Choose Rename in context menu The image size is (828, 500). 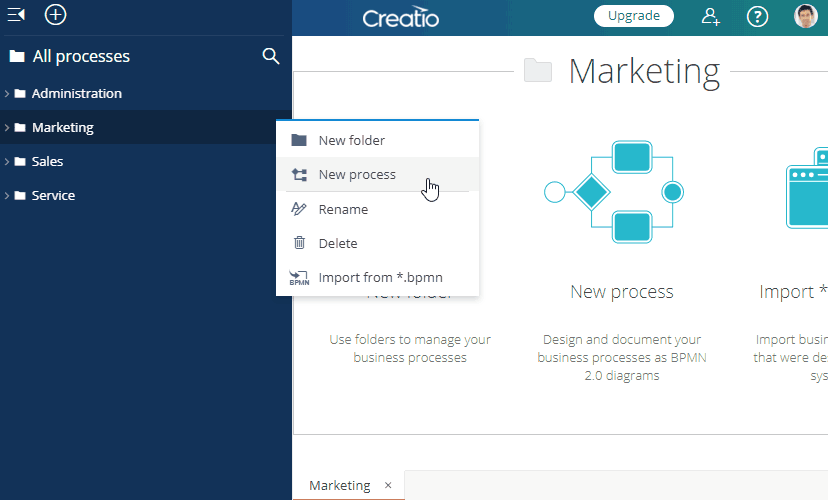pyautogui.click(x=378, y=209)
